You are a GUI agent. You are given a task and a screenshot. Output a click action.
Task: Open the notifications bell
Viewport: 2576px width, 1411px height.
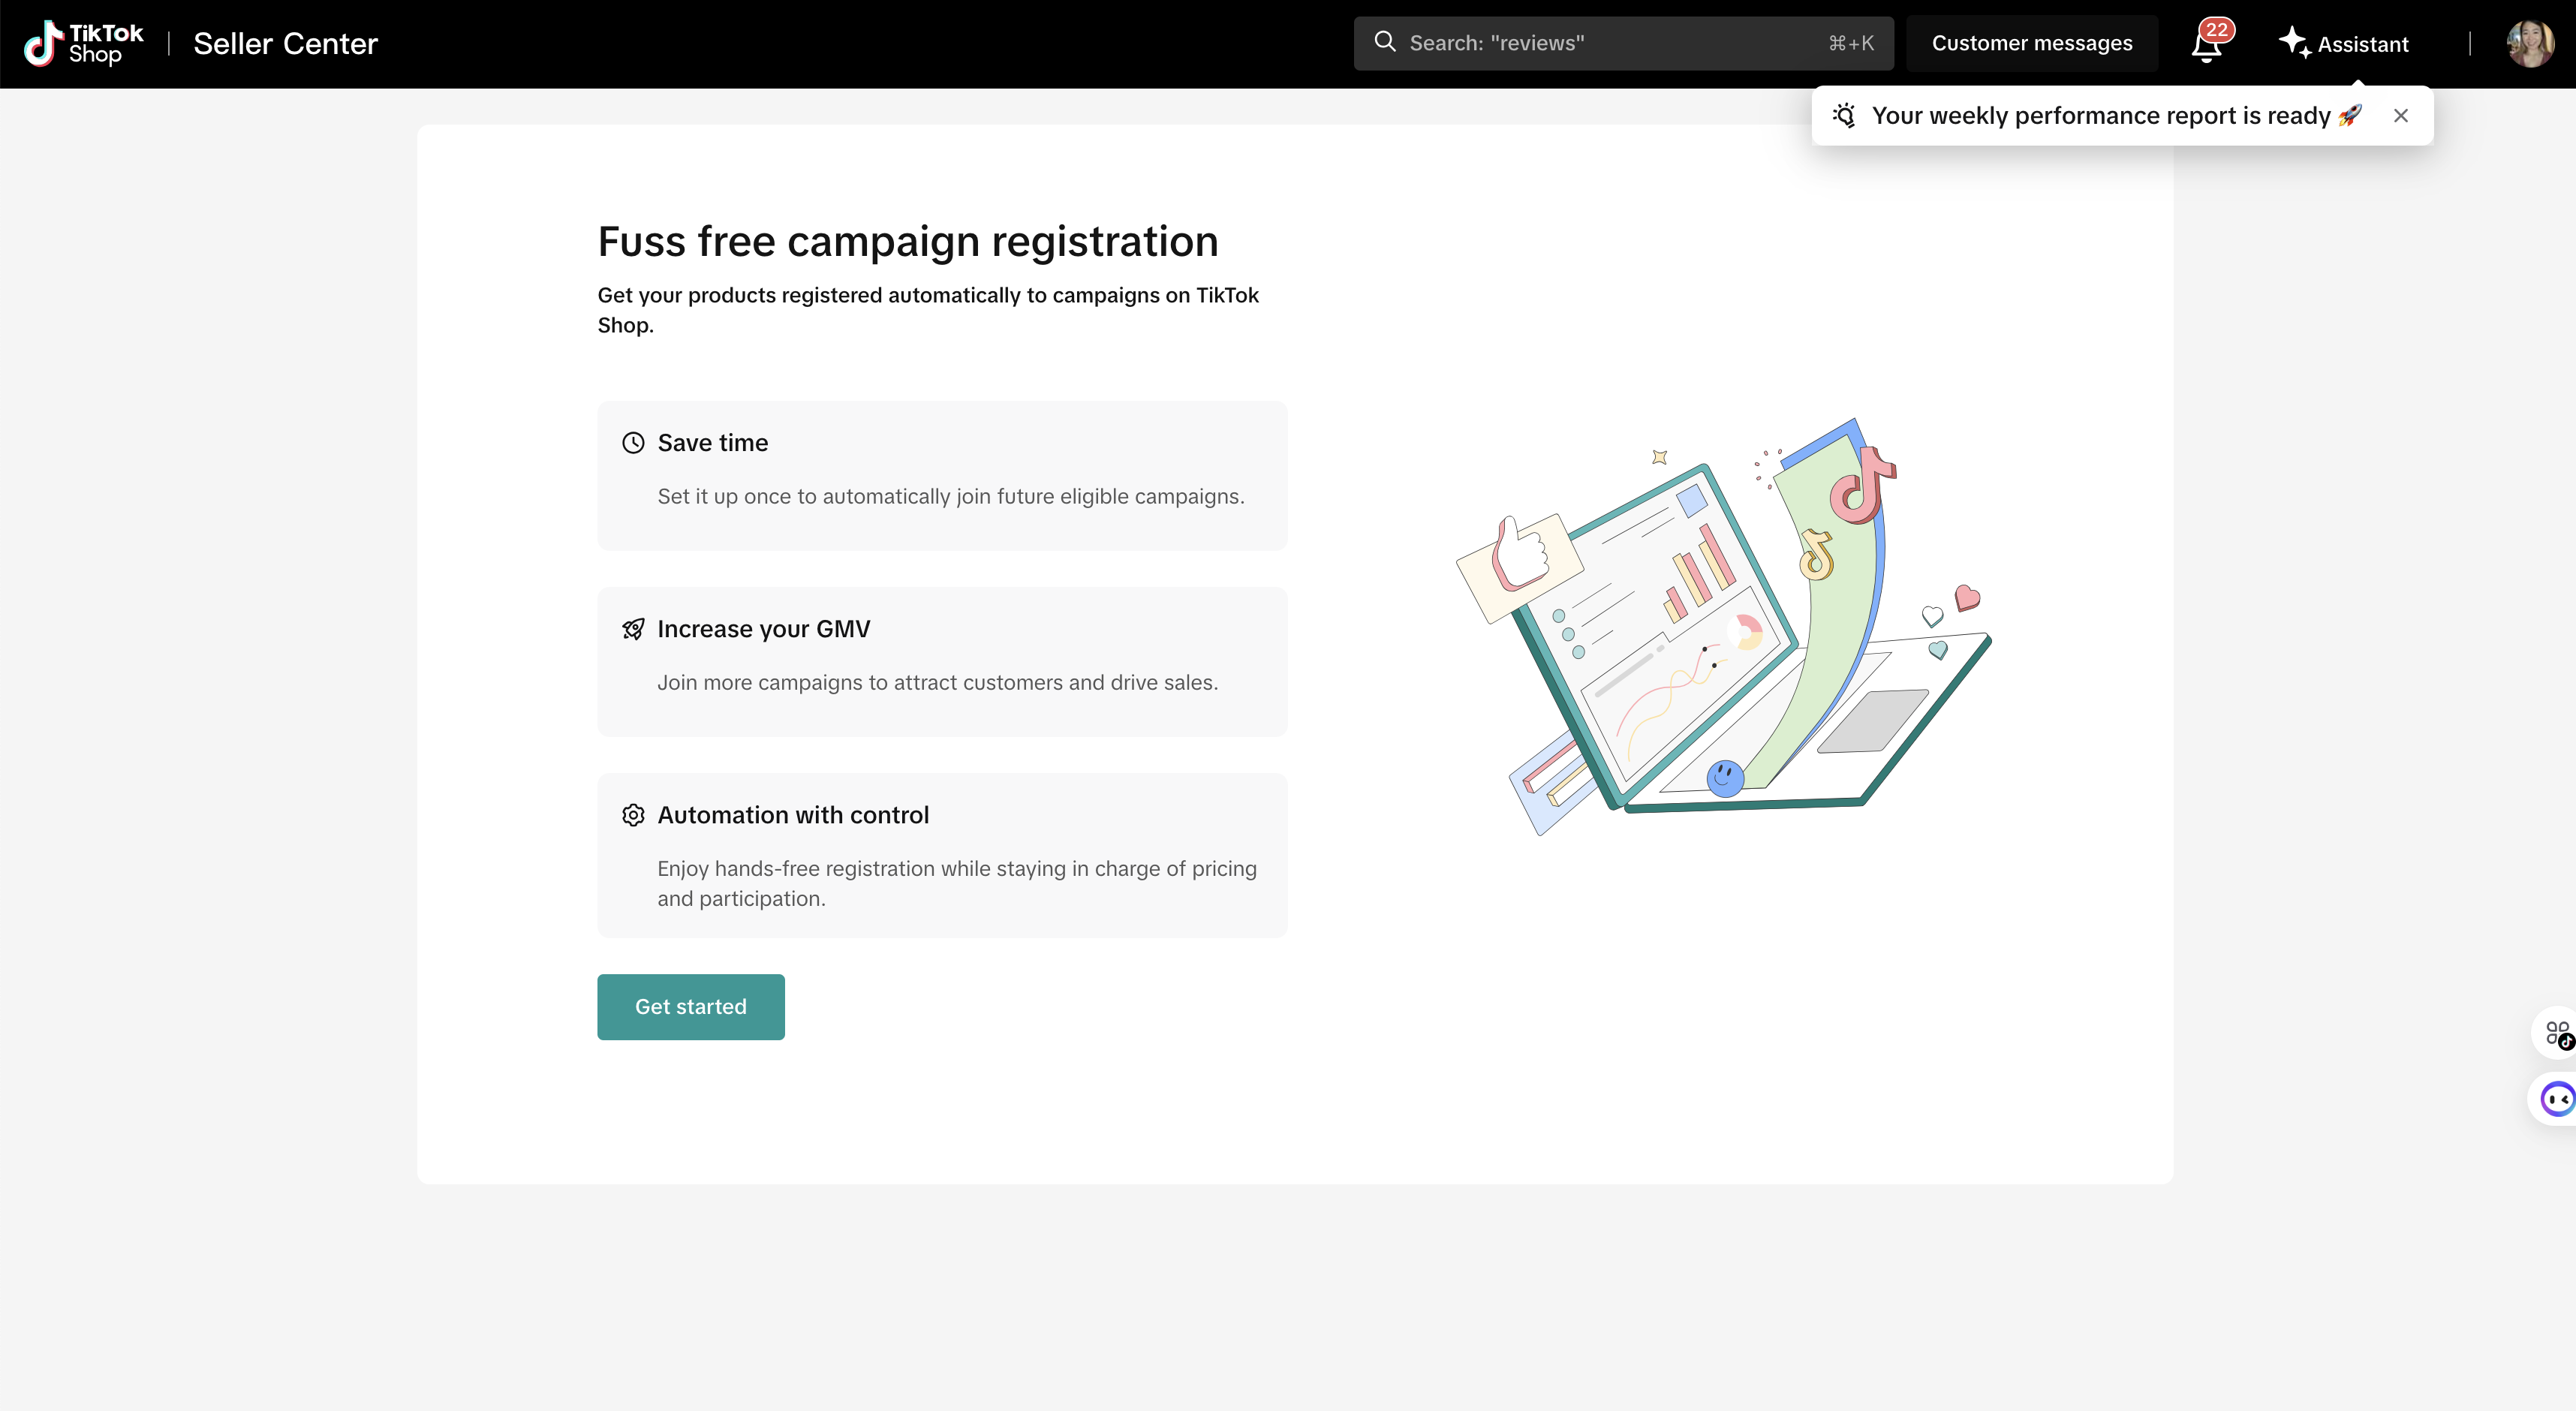click(2207, 45)
